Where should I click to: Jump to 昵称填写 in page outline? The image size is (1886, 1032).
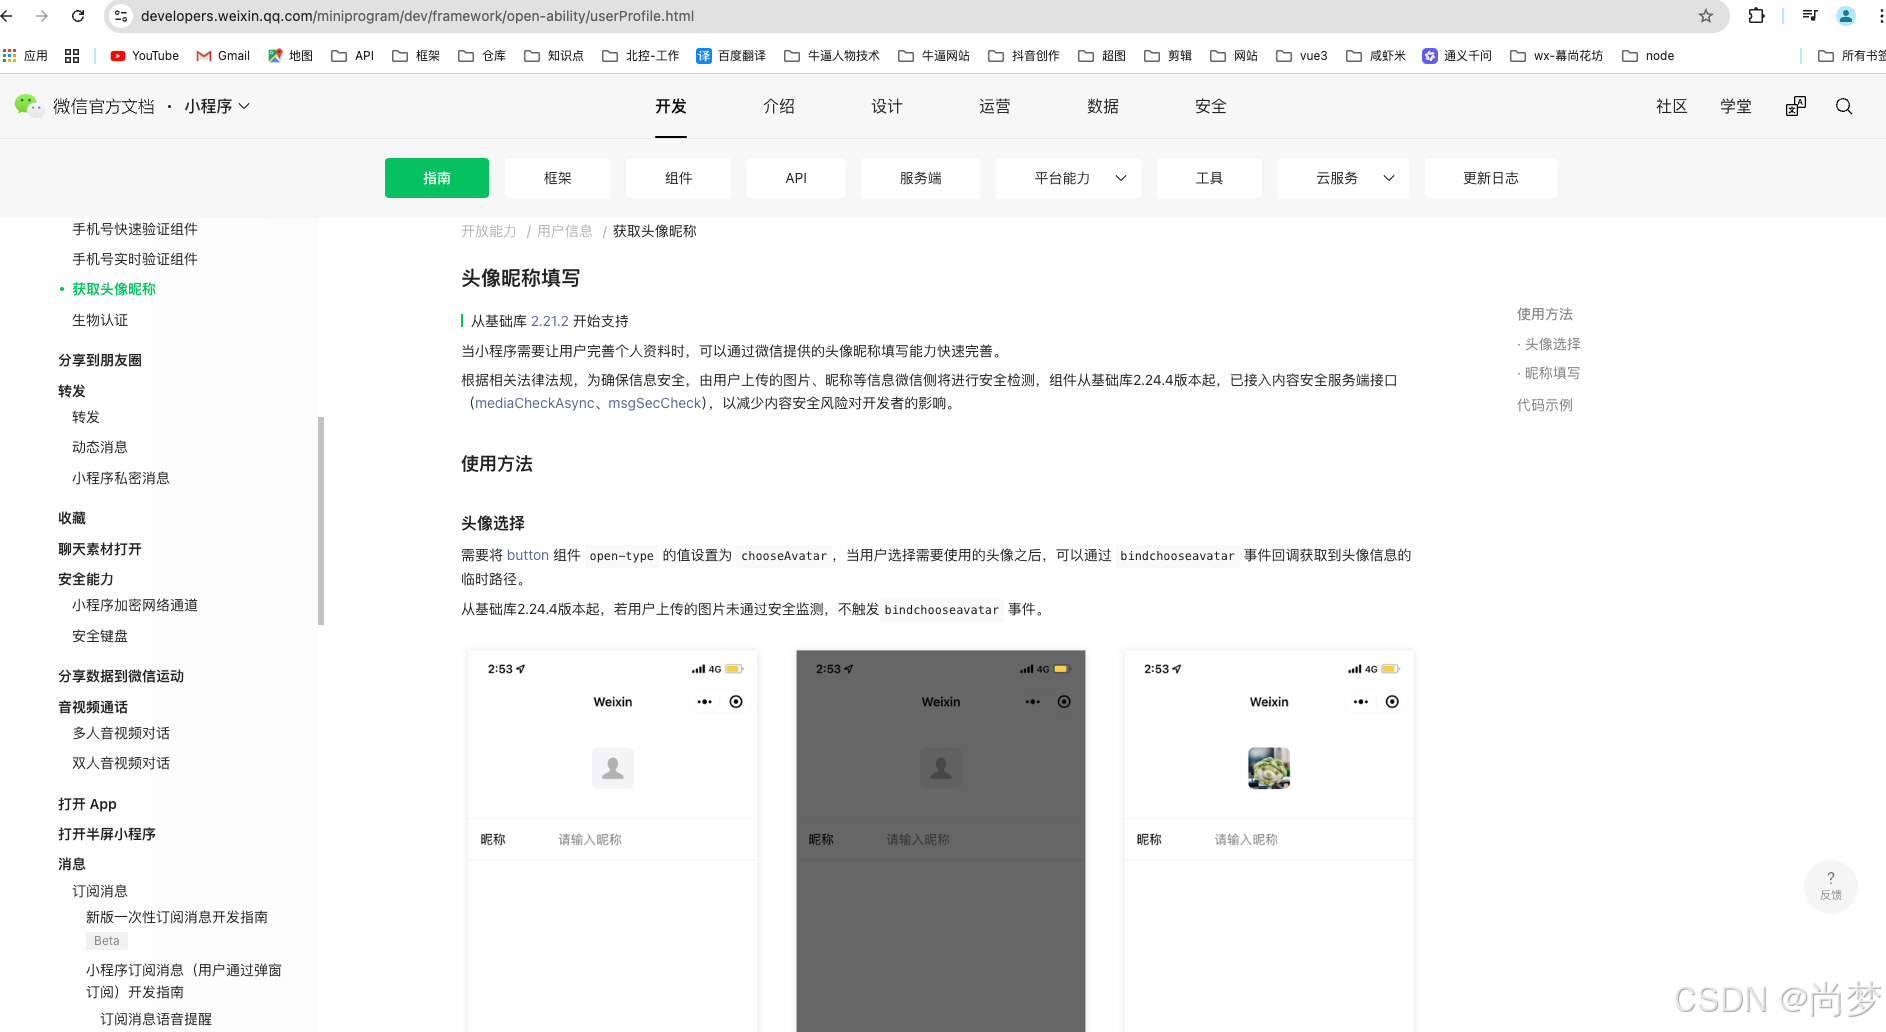tap(1552, 373)
